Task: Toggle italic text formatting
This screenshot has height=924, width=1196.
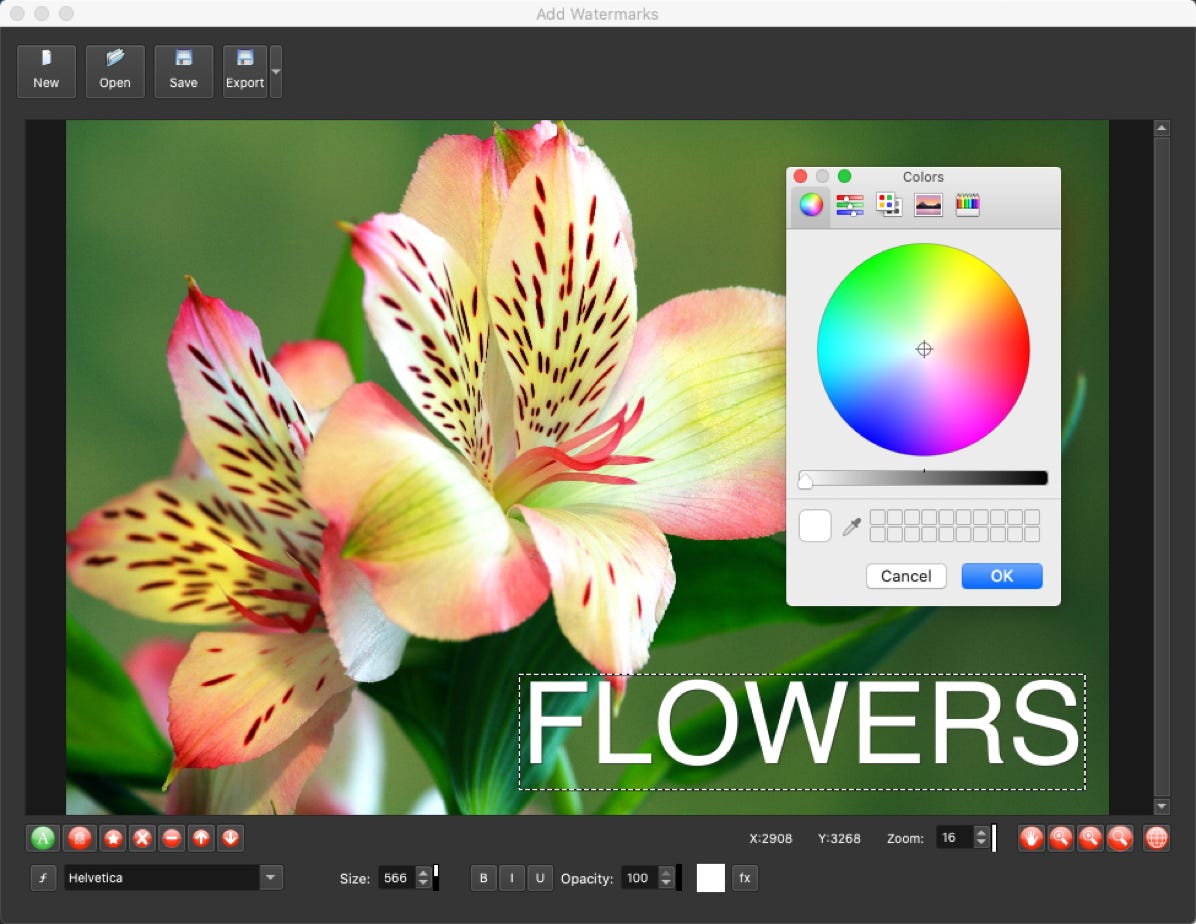Action: pos(512,878)
